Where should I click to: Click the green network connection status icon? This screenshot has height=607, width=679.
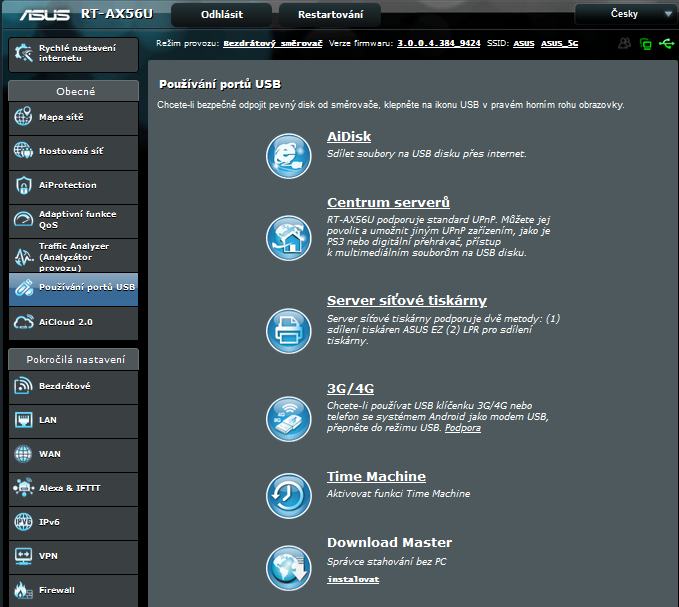(x=645, y=45)
